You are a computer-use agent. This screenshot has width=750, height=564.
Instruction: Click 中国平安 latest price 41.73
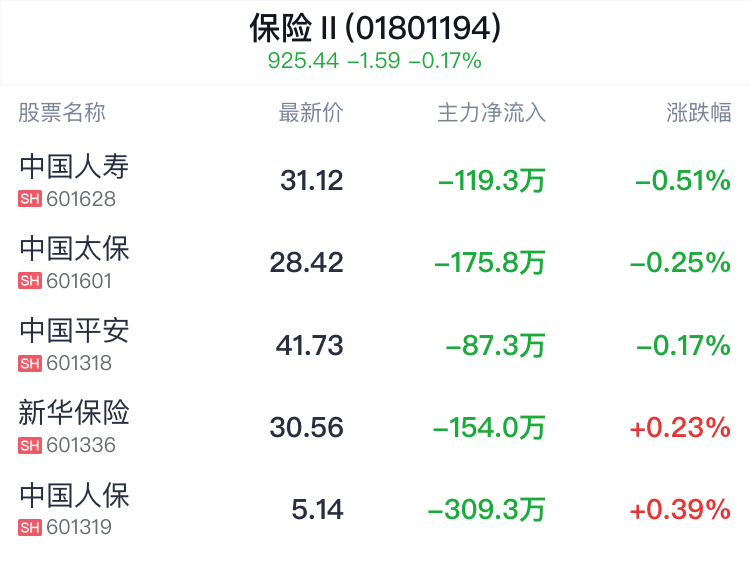pos(309,345)
